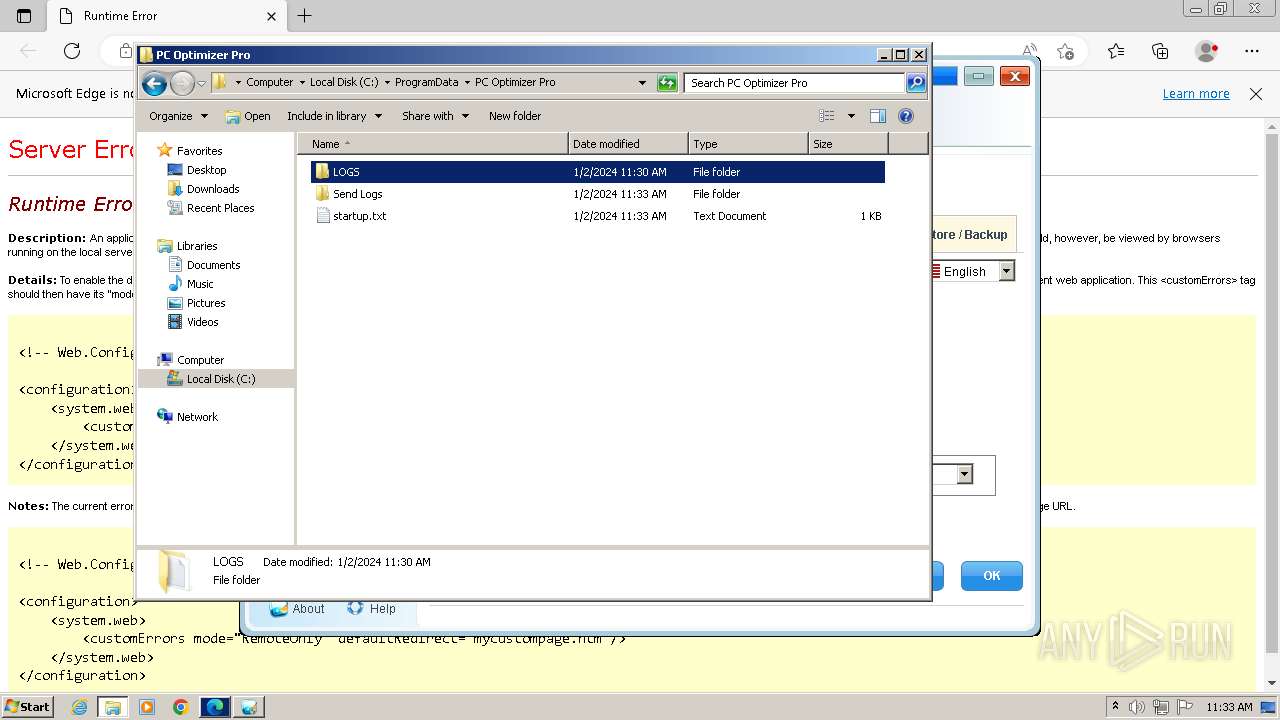Open the Edge profile icon

[1207, 51]
